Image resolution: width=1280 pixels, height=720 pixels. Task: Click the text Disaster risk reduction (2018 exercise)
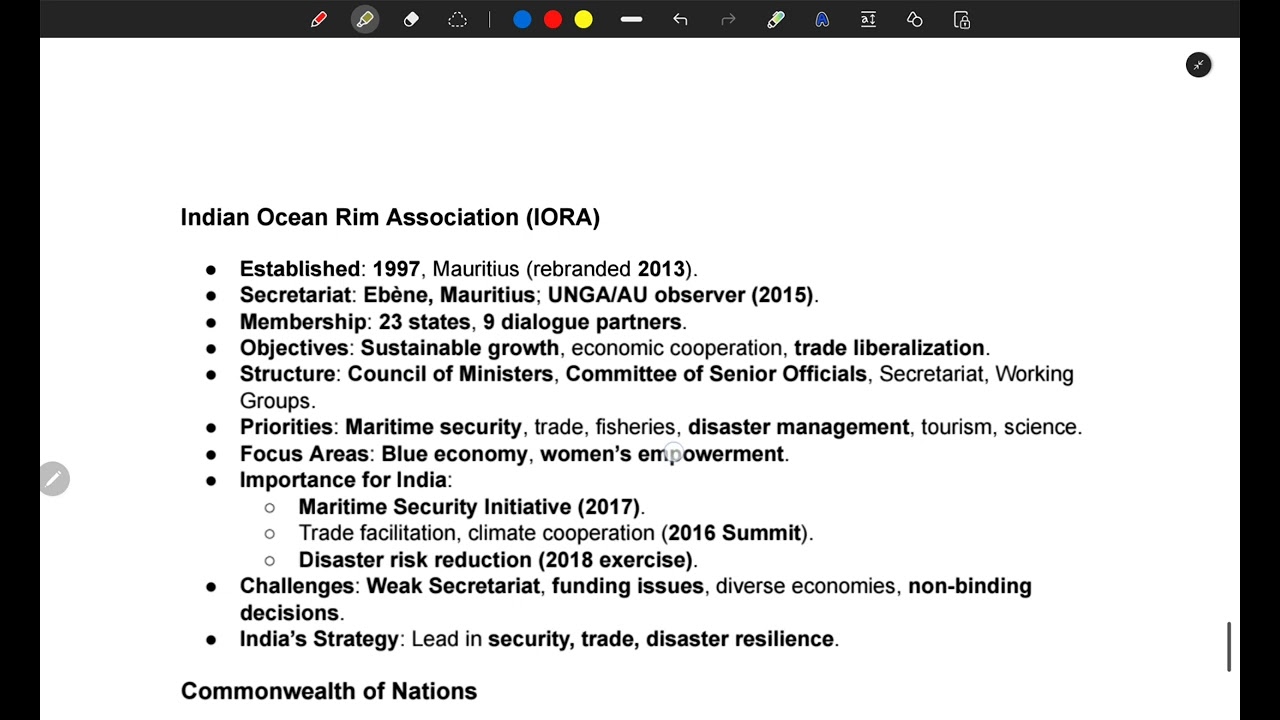tap(495, 560)
